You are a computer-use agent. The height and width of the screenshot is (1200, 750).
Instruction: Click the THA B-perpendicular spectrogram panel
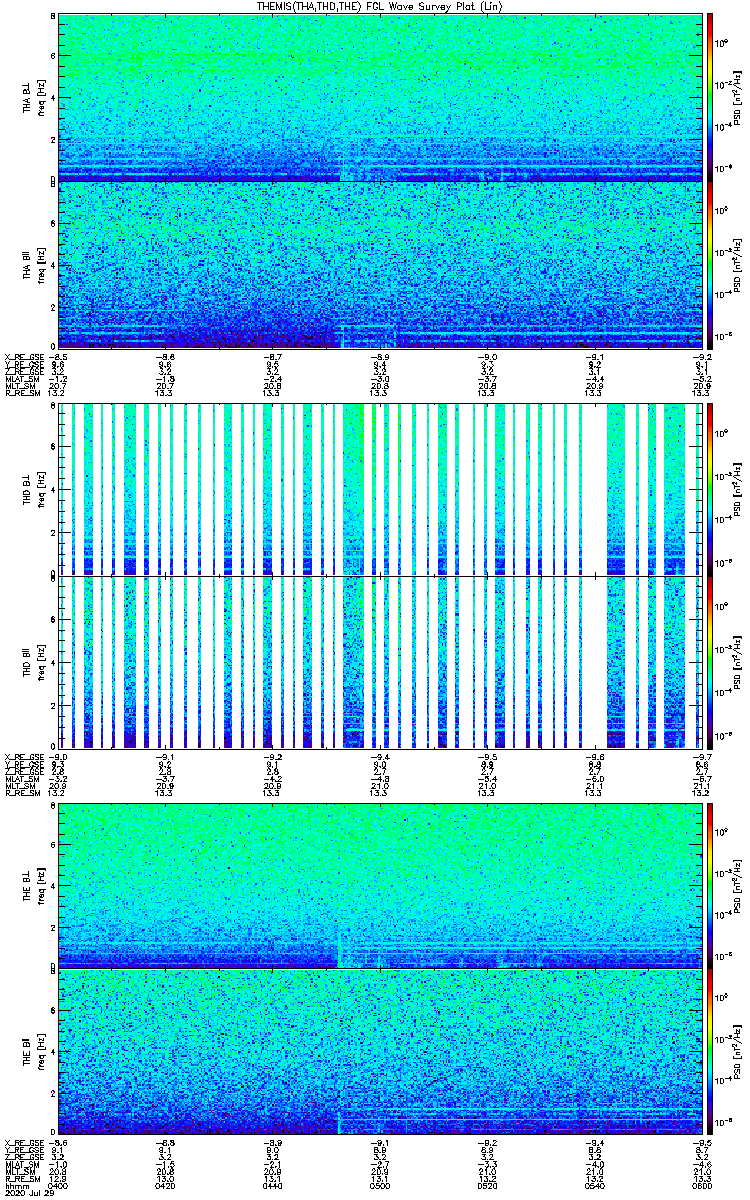click(x=379, y=97)
